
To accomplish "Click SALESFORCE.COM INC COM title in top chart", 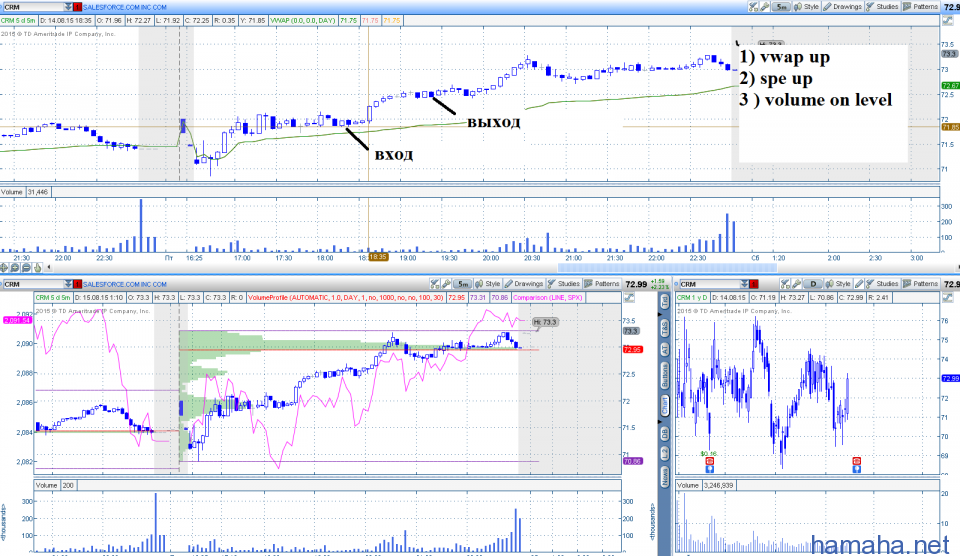I will pos(125,7).
